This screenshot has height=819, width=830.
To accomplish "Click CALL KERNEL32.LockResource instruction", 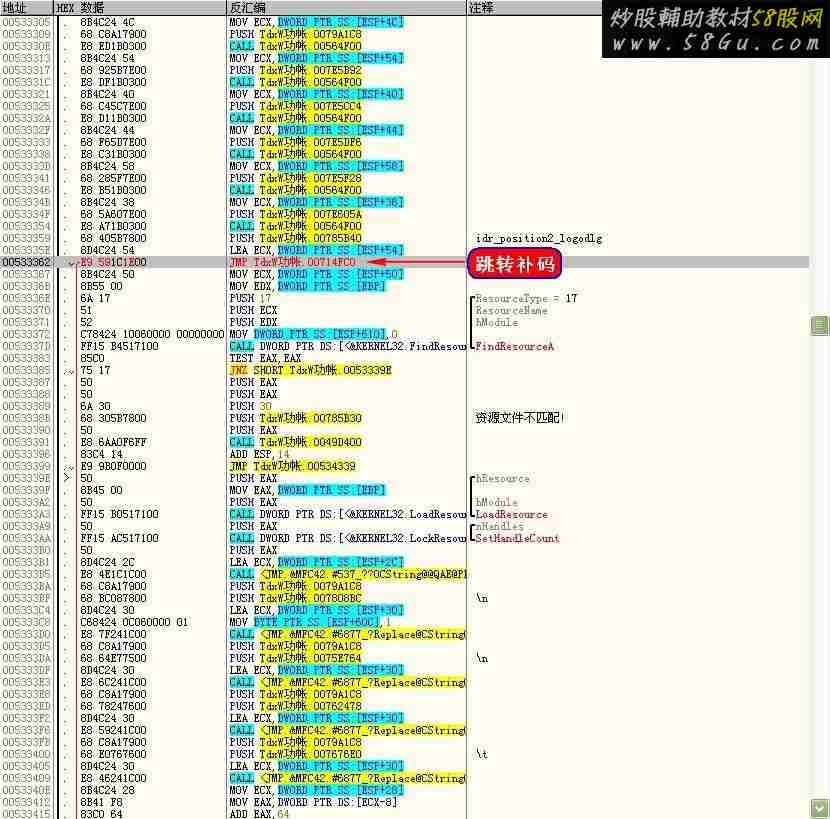I will coord(347,538).
